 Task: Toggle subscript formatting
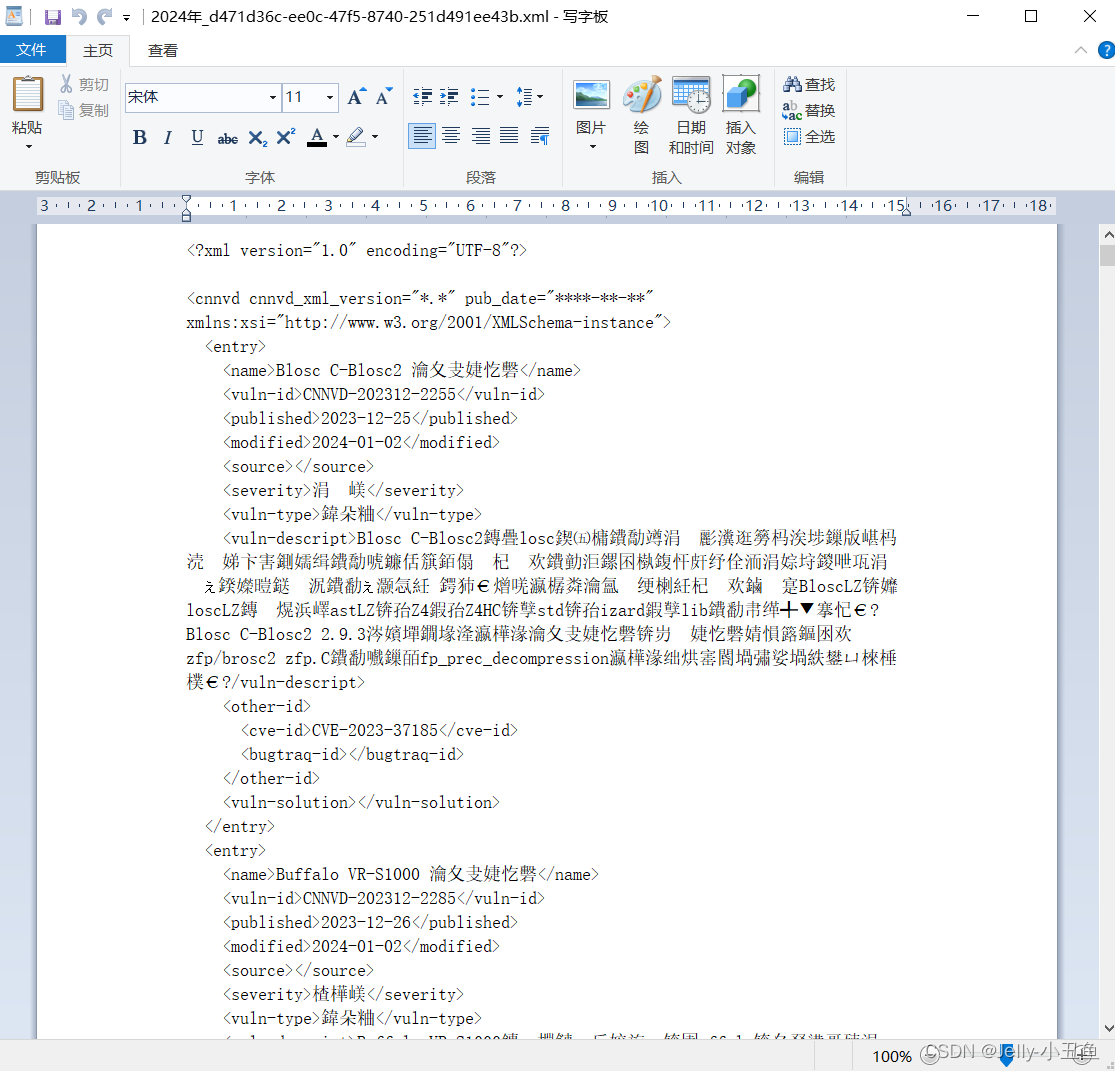pos(257,138)
